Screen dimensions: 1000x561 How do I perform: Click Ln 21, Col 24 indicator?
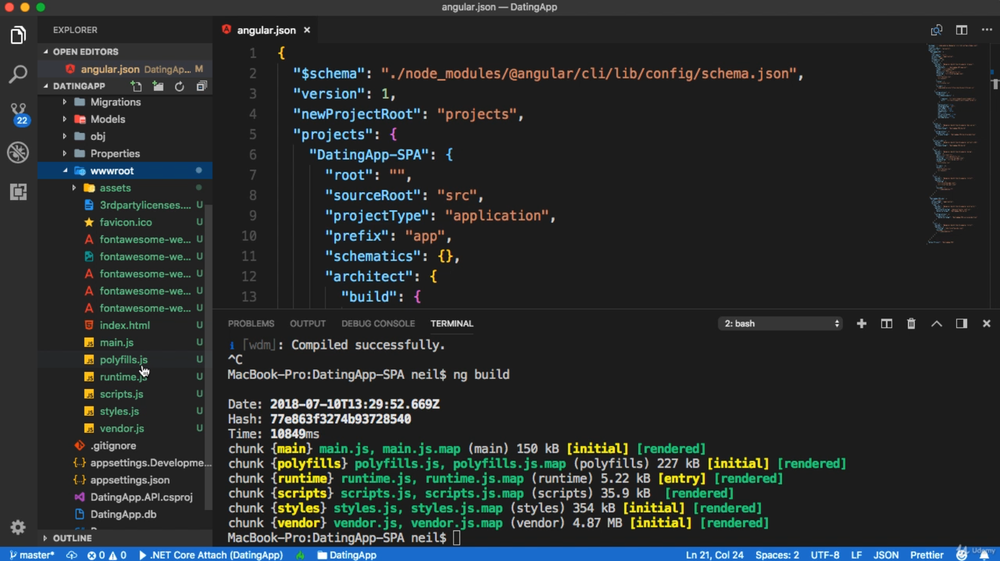[x=714, y=555]
